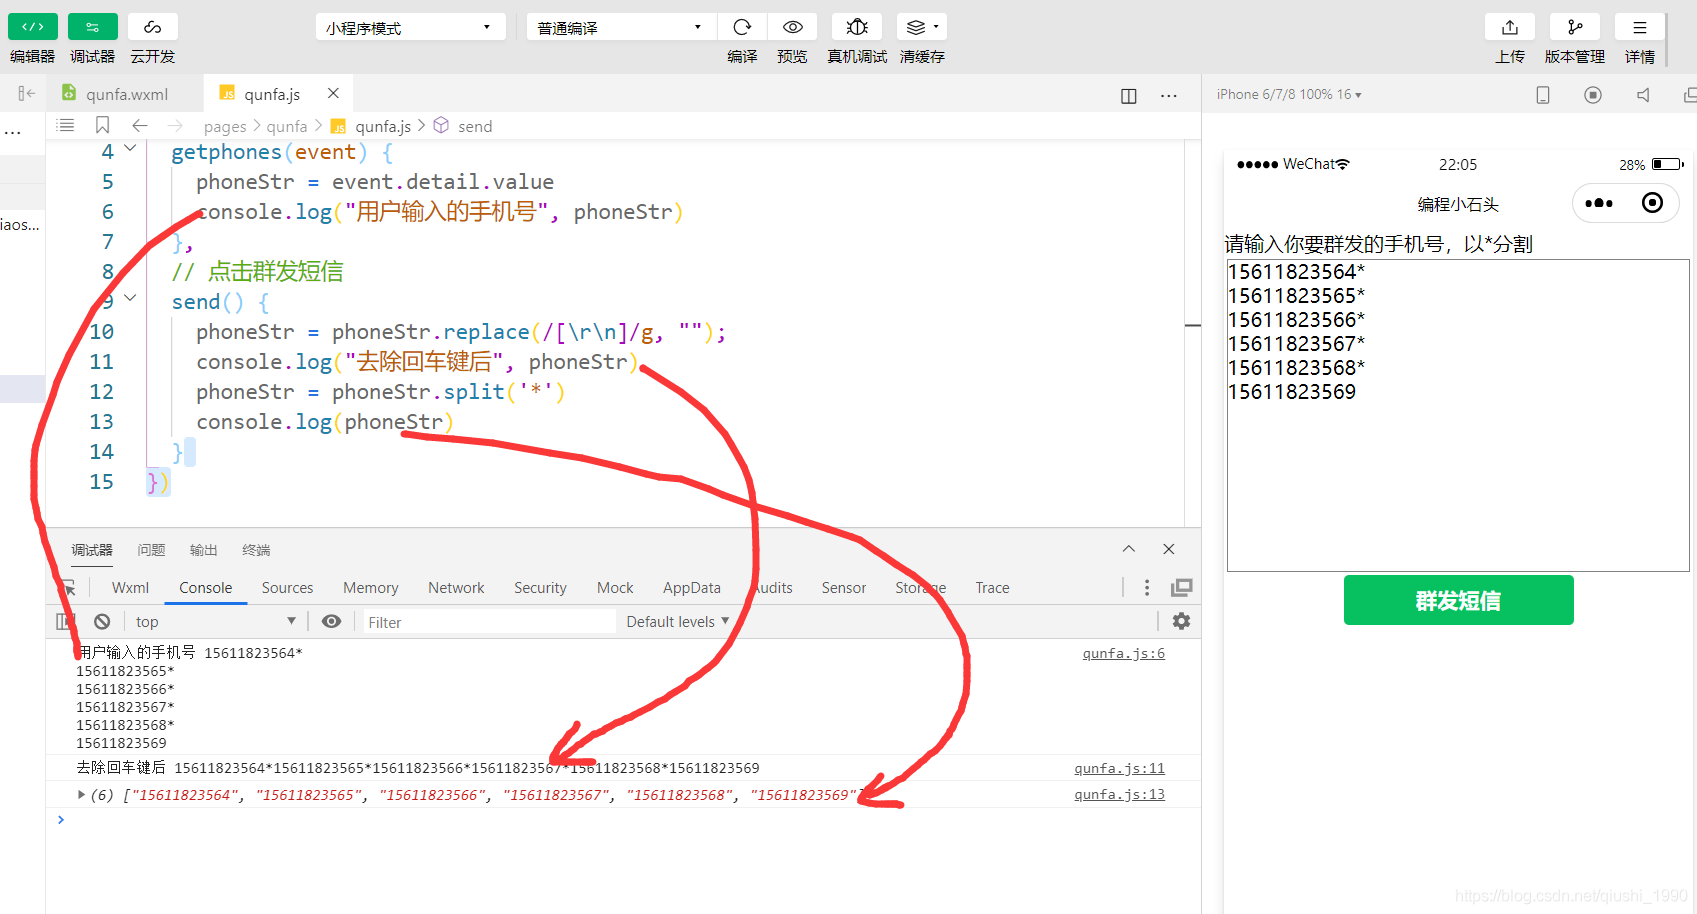
Task: Go forward with the right arrow
Action: [x=175, y=125]
